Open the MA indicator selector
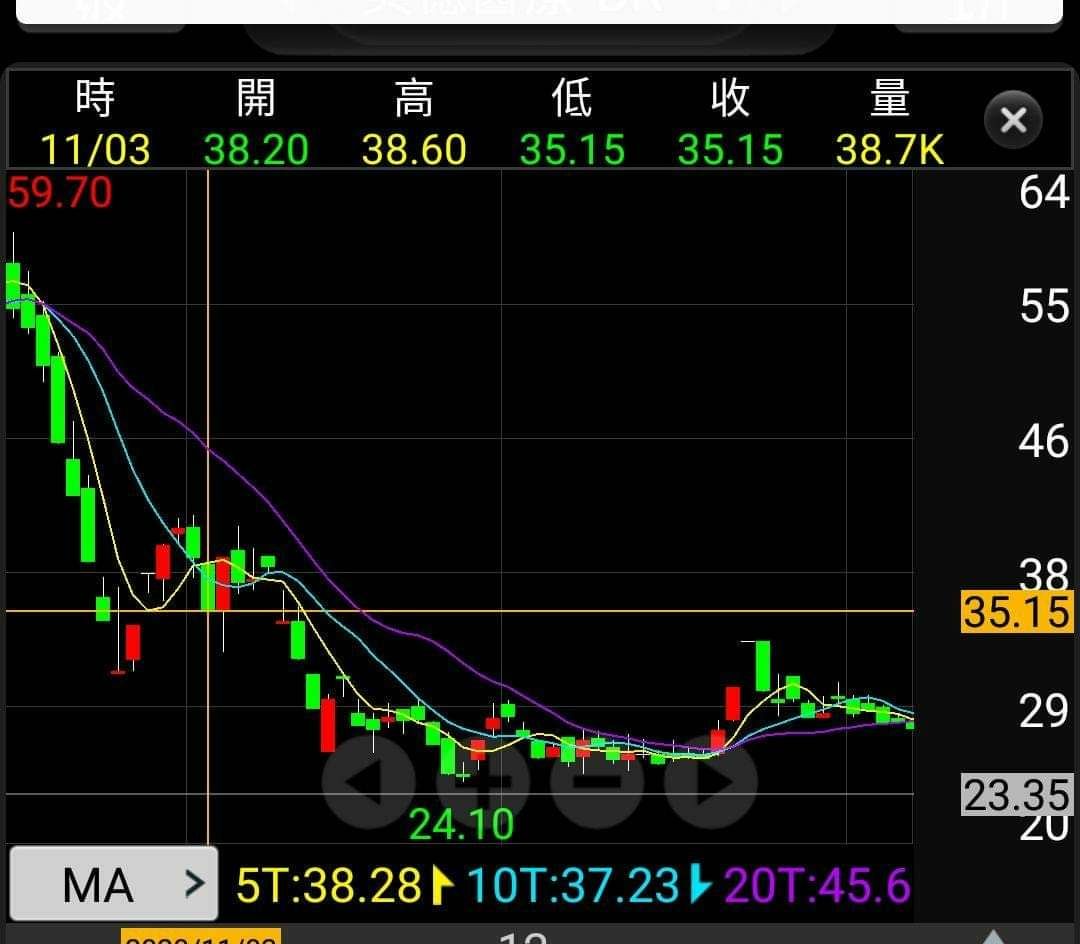This screenshot has width=1080, height=944. tap(113, 885)
